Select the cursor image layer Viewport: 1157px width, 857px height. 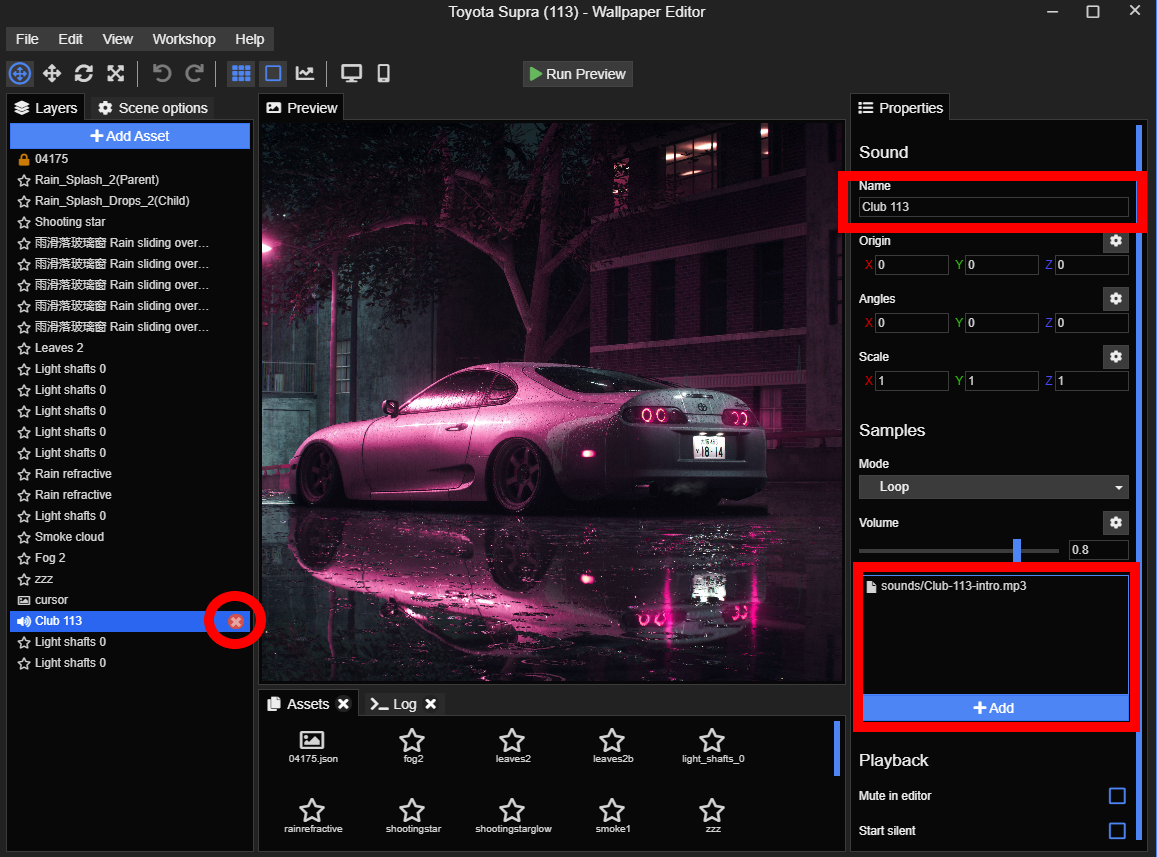point(130,600)
